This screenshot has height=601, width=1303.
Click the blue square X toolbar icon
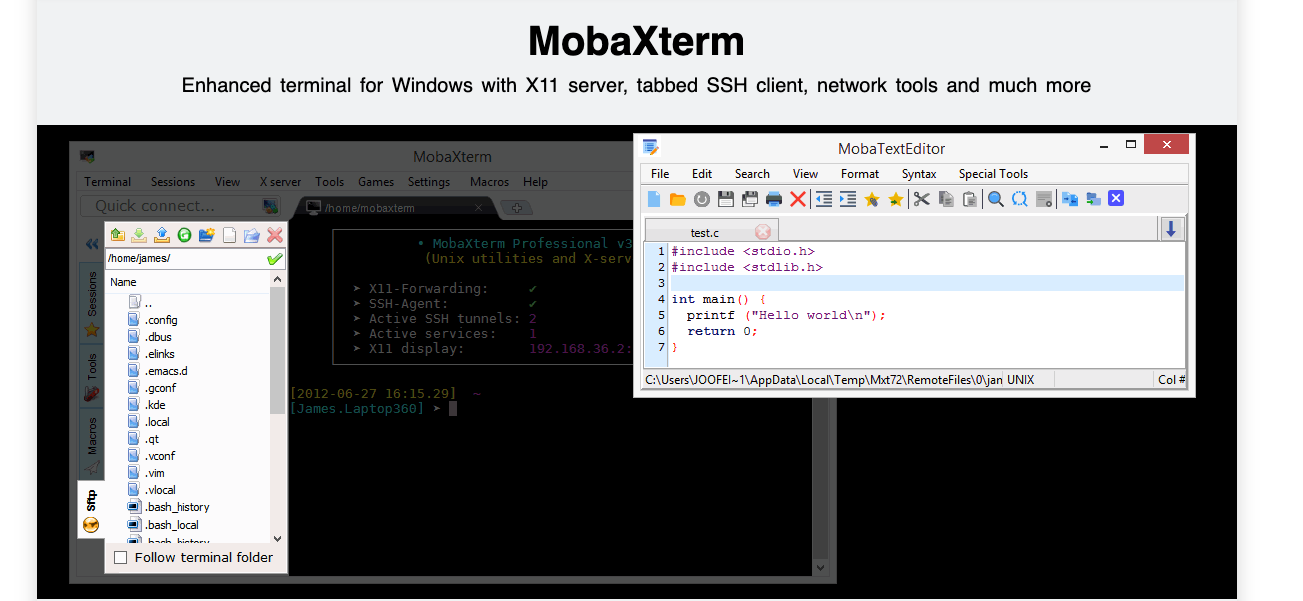pyautogui.click(x=1117, y=198)
